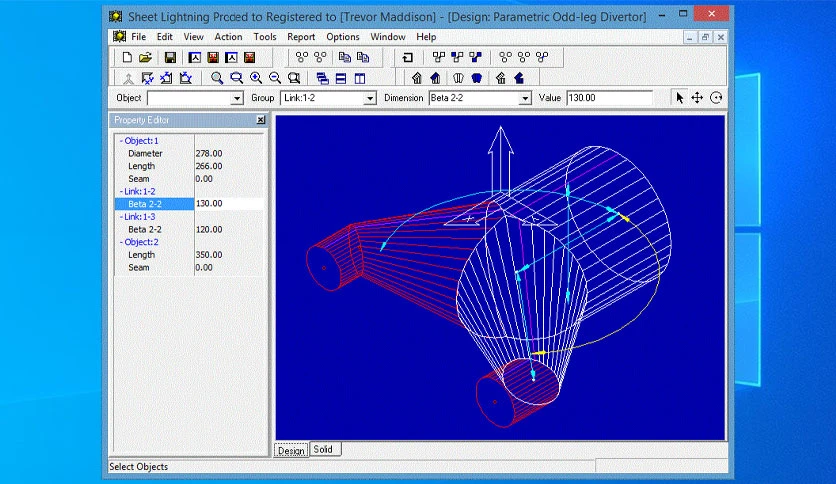Image resolution: width=836 pixels, height=484 pixels.
Task: Open the File menu
Action: click(139, 37)
